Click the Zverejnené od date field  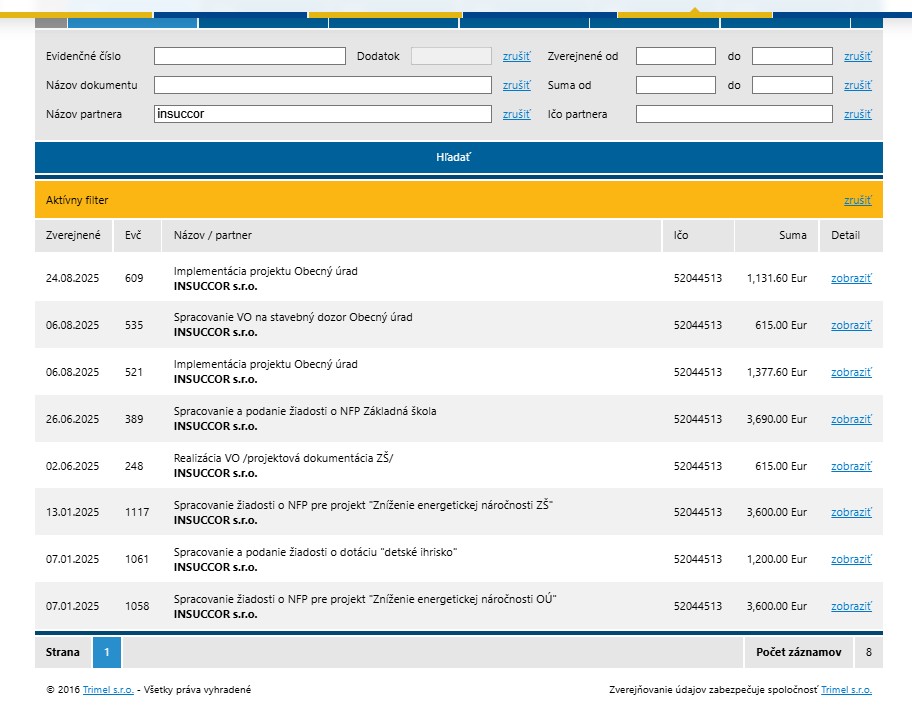(675, 56)
